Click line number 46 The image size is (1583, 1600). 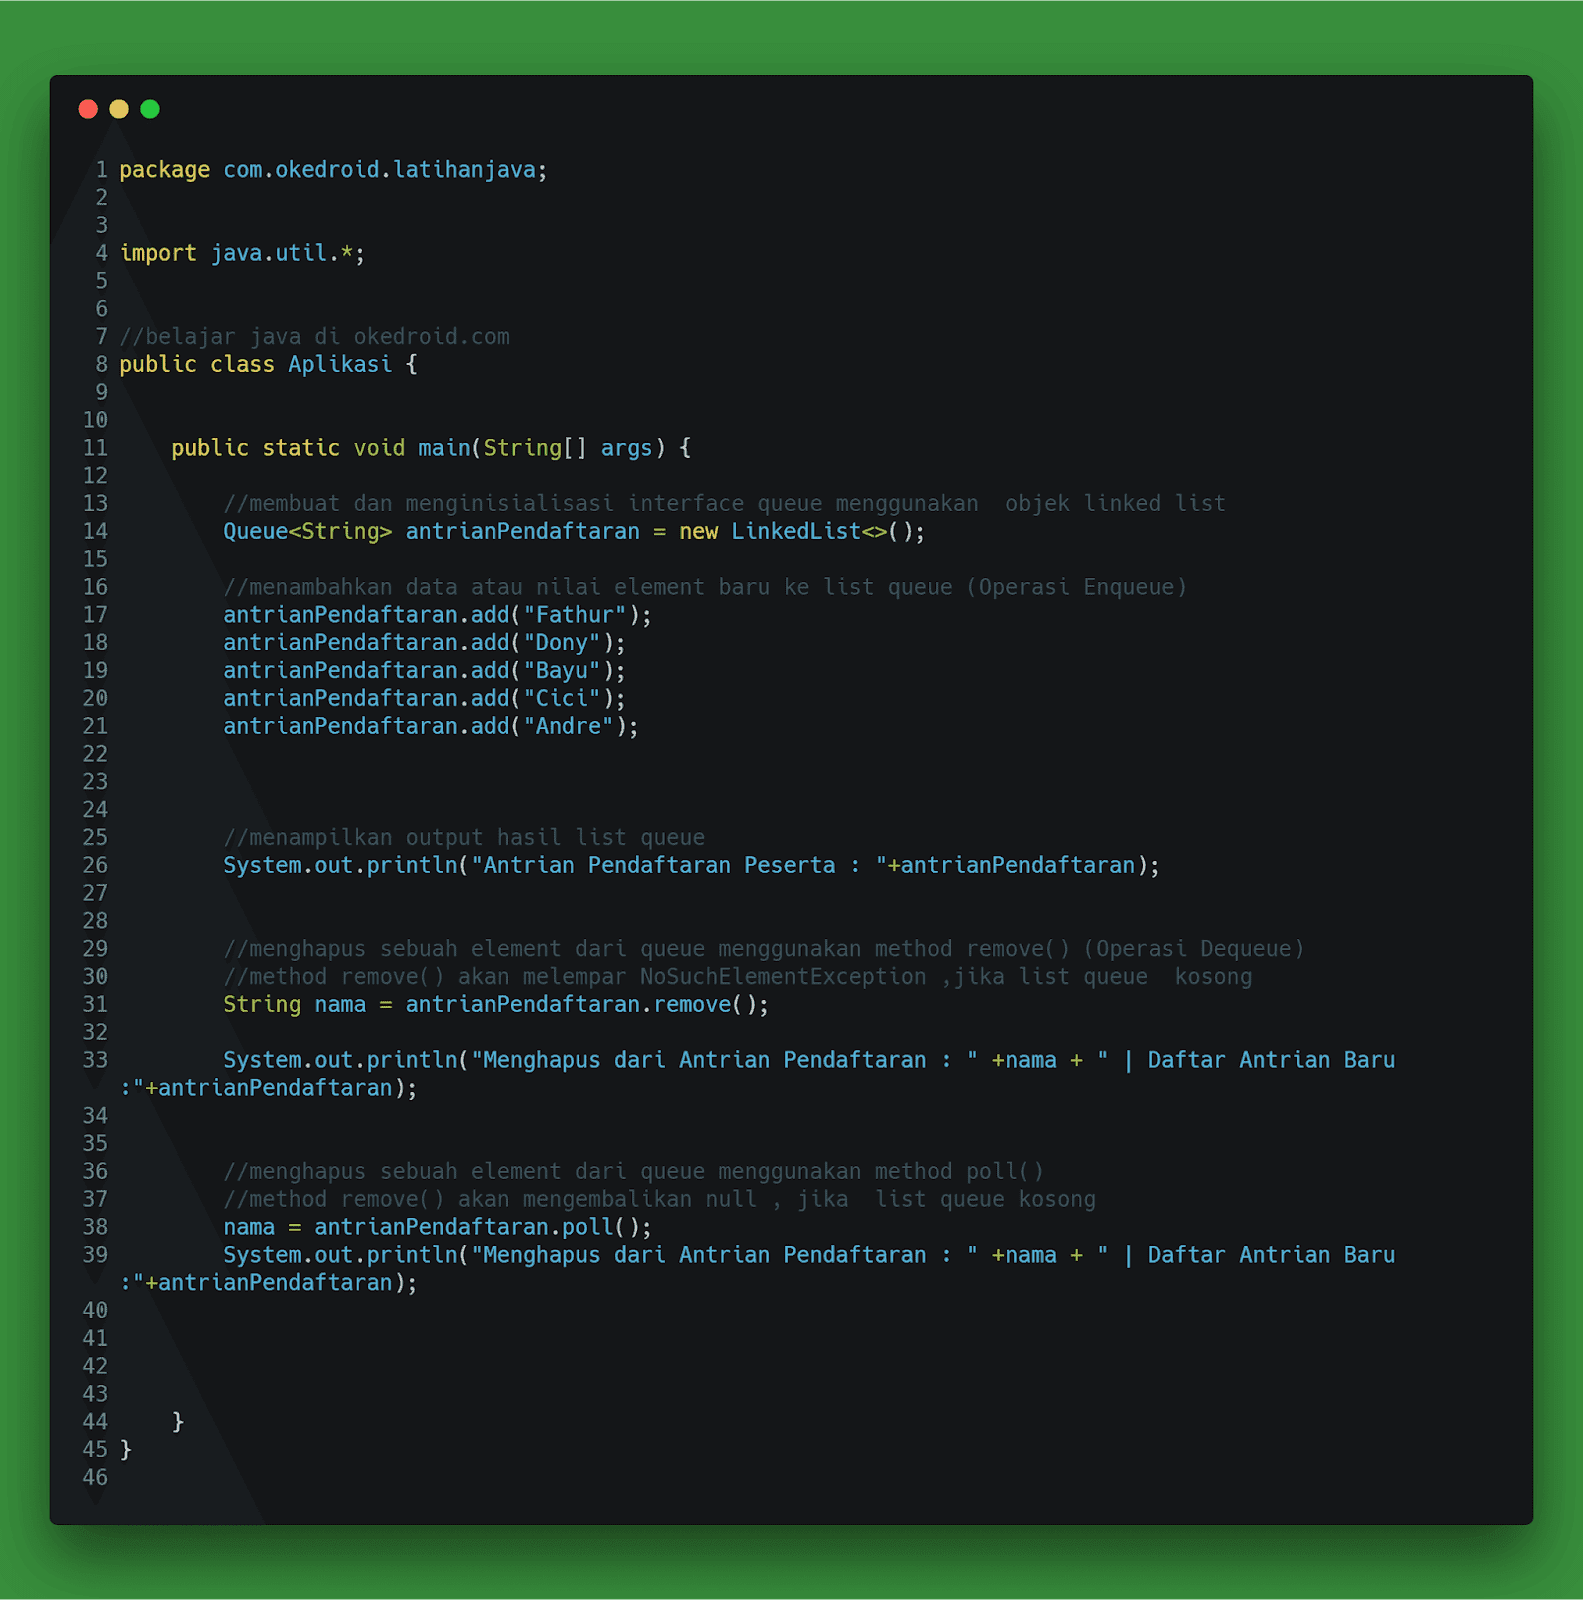[x=95, y=1478]
